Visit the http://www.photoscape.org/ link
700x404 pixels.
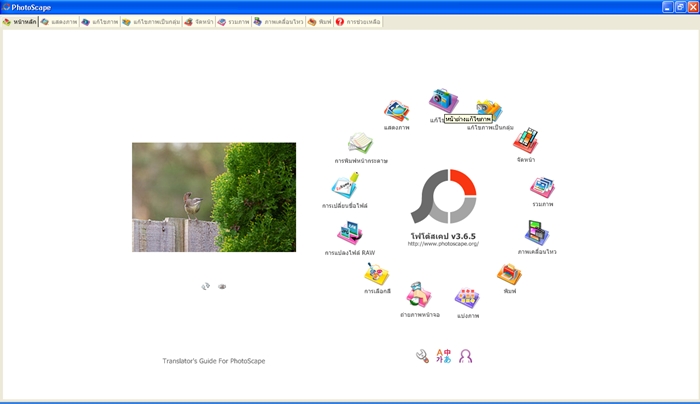(x=443, y=244)
